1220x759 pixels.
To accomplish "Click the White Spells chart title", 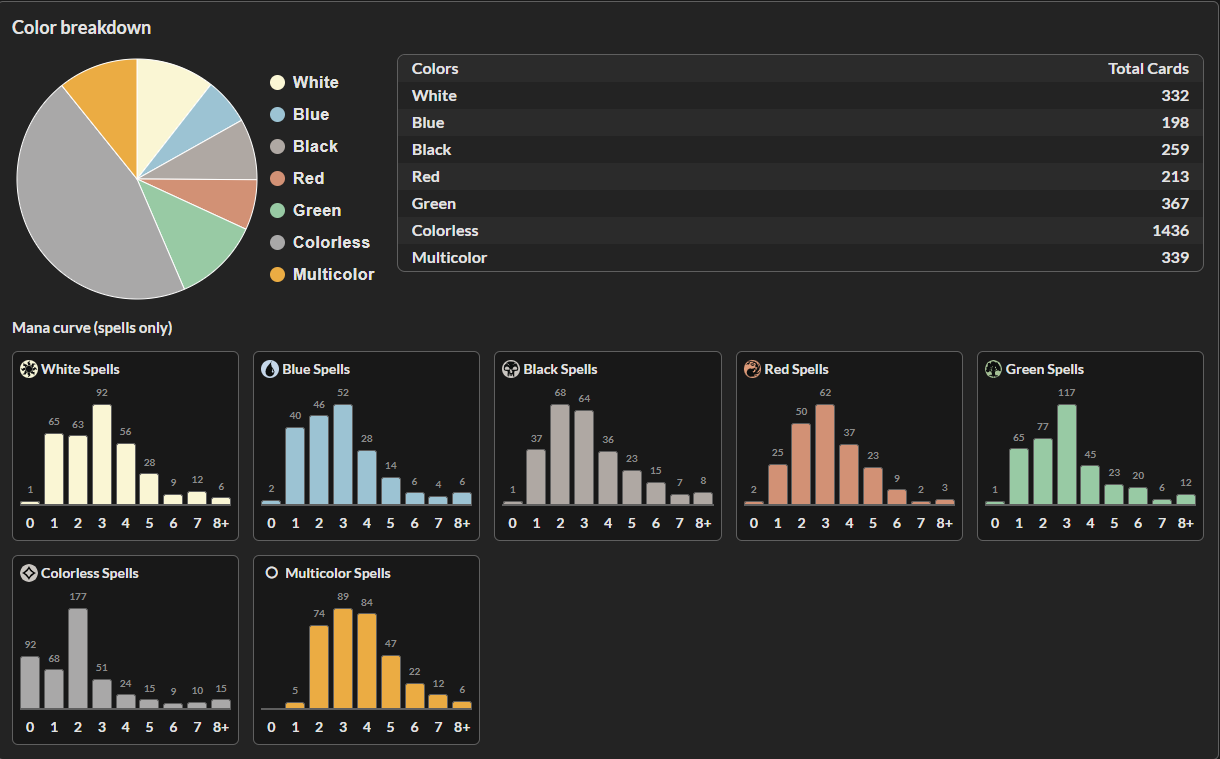I will pyautogui.click(x=80, y=369).
